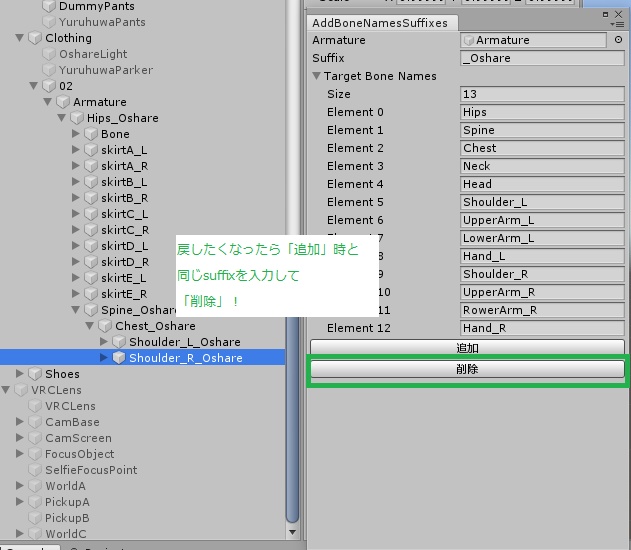The image size is (631, 550).
Task: Collapse the Armature hierarchy node
Action: coord(47,102)
